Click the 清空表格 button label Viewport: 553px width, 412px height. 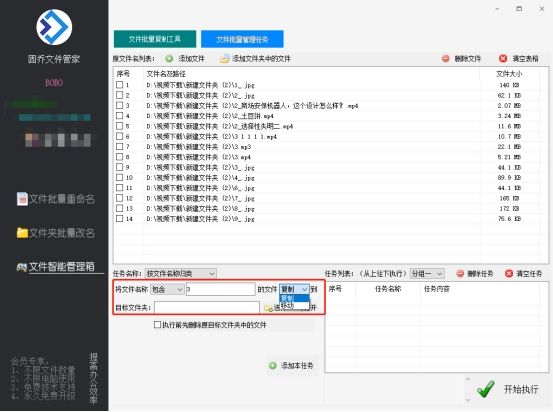coord(525,59)
